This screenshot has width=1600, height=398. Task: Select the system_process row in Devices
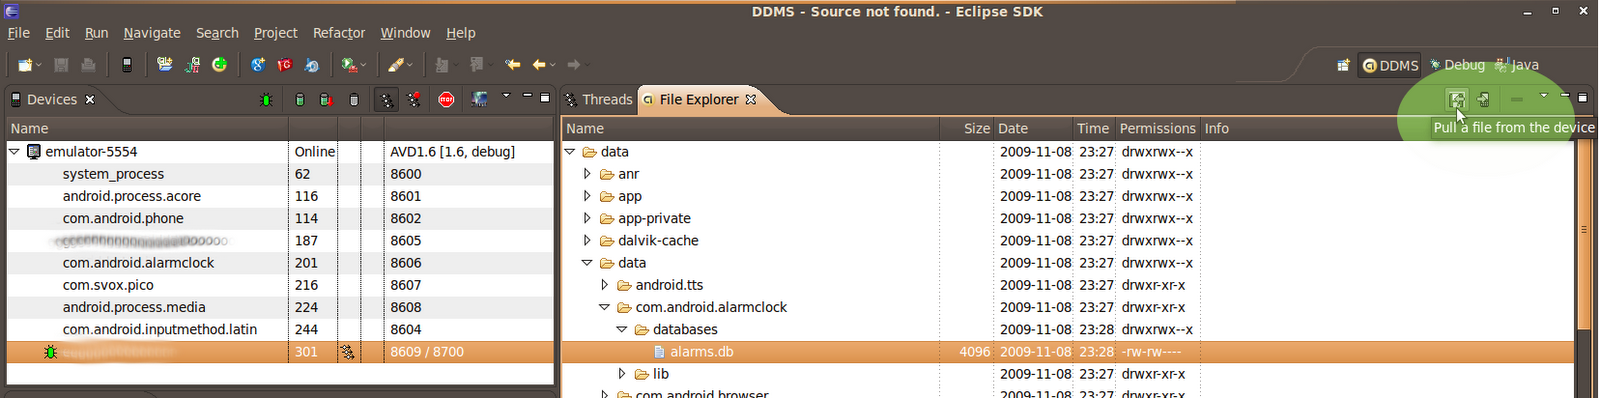(x=280, y=174)
